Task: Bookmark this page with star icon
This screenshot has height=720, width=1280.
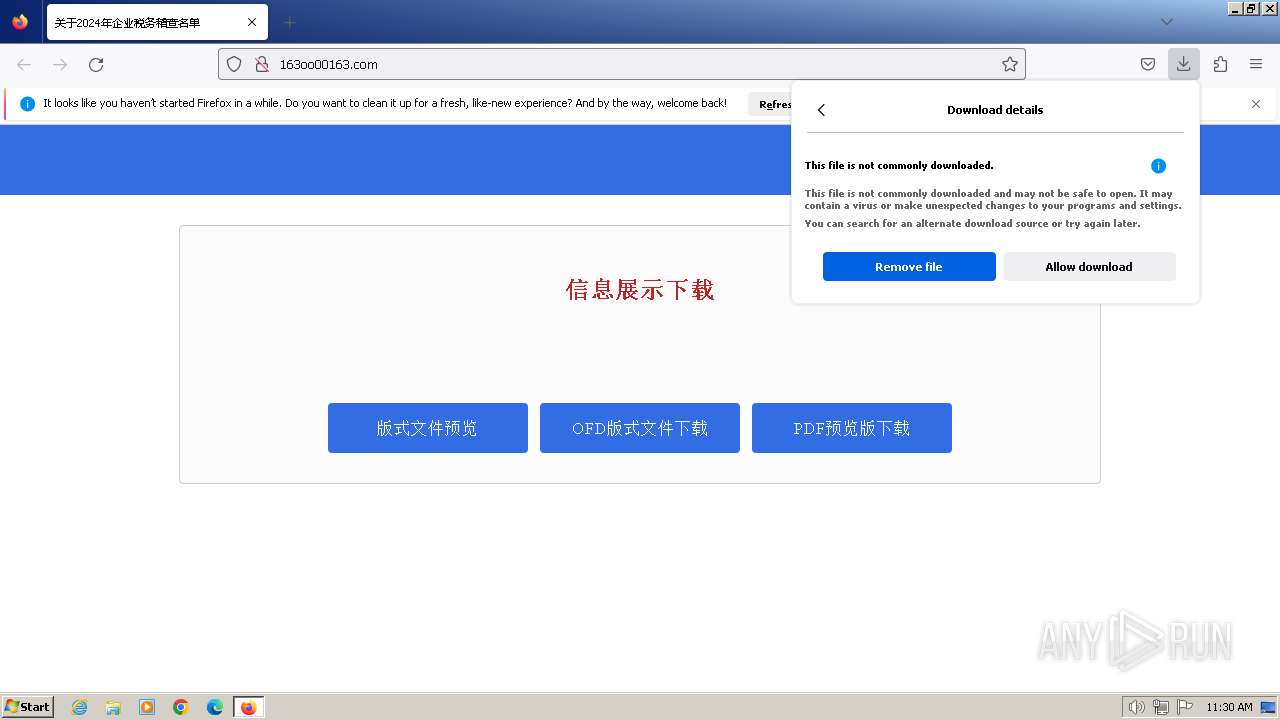Action: [1010, 64]
